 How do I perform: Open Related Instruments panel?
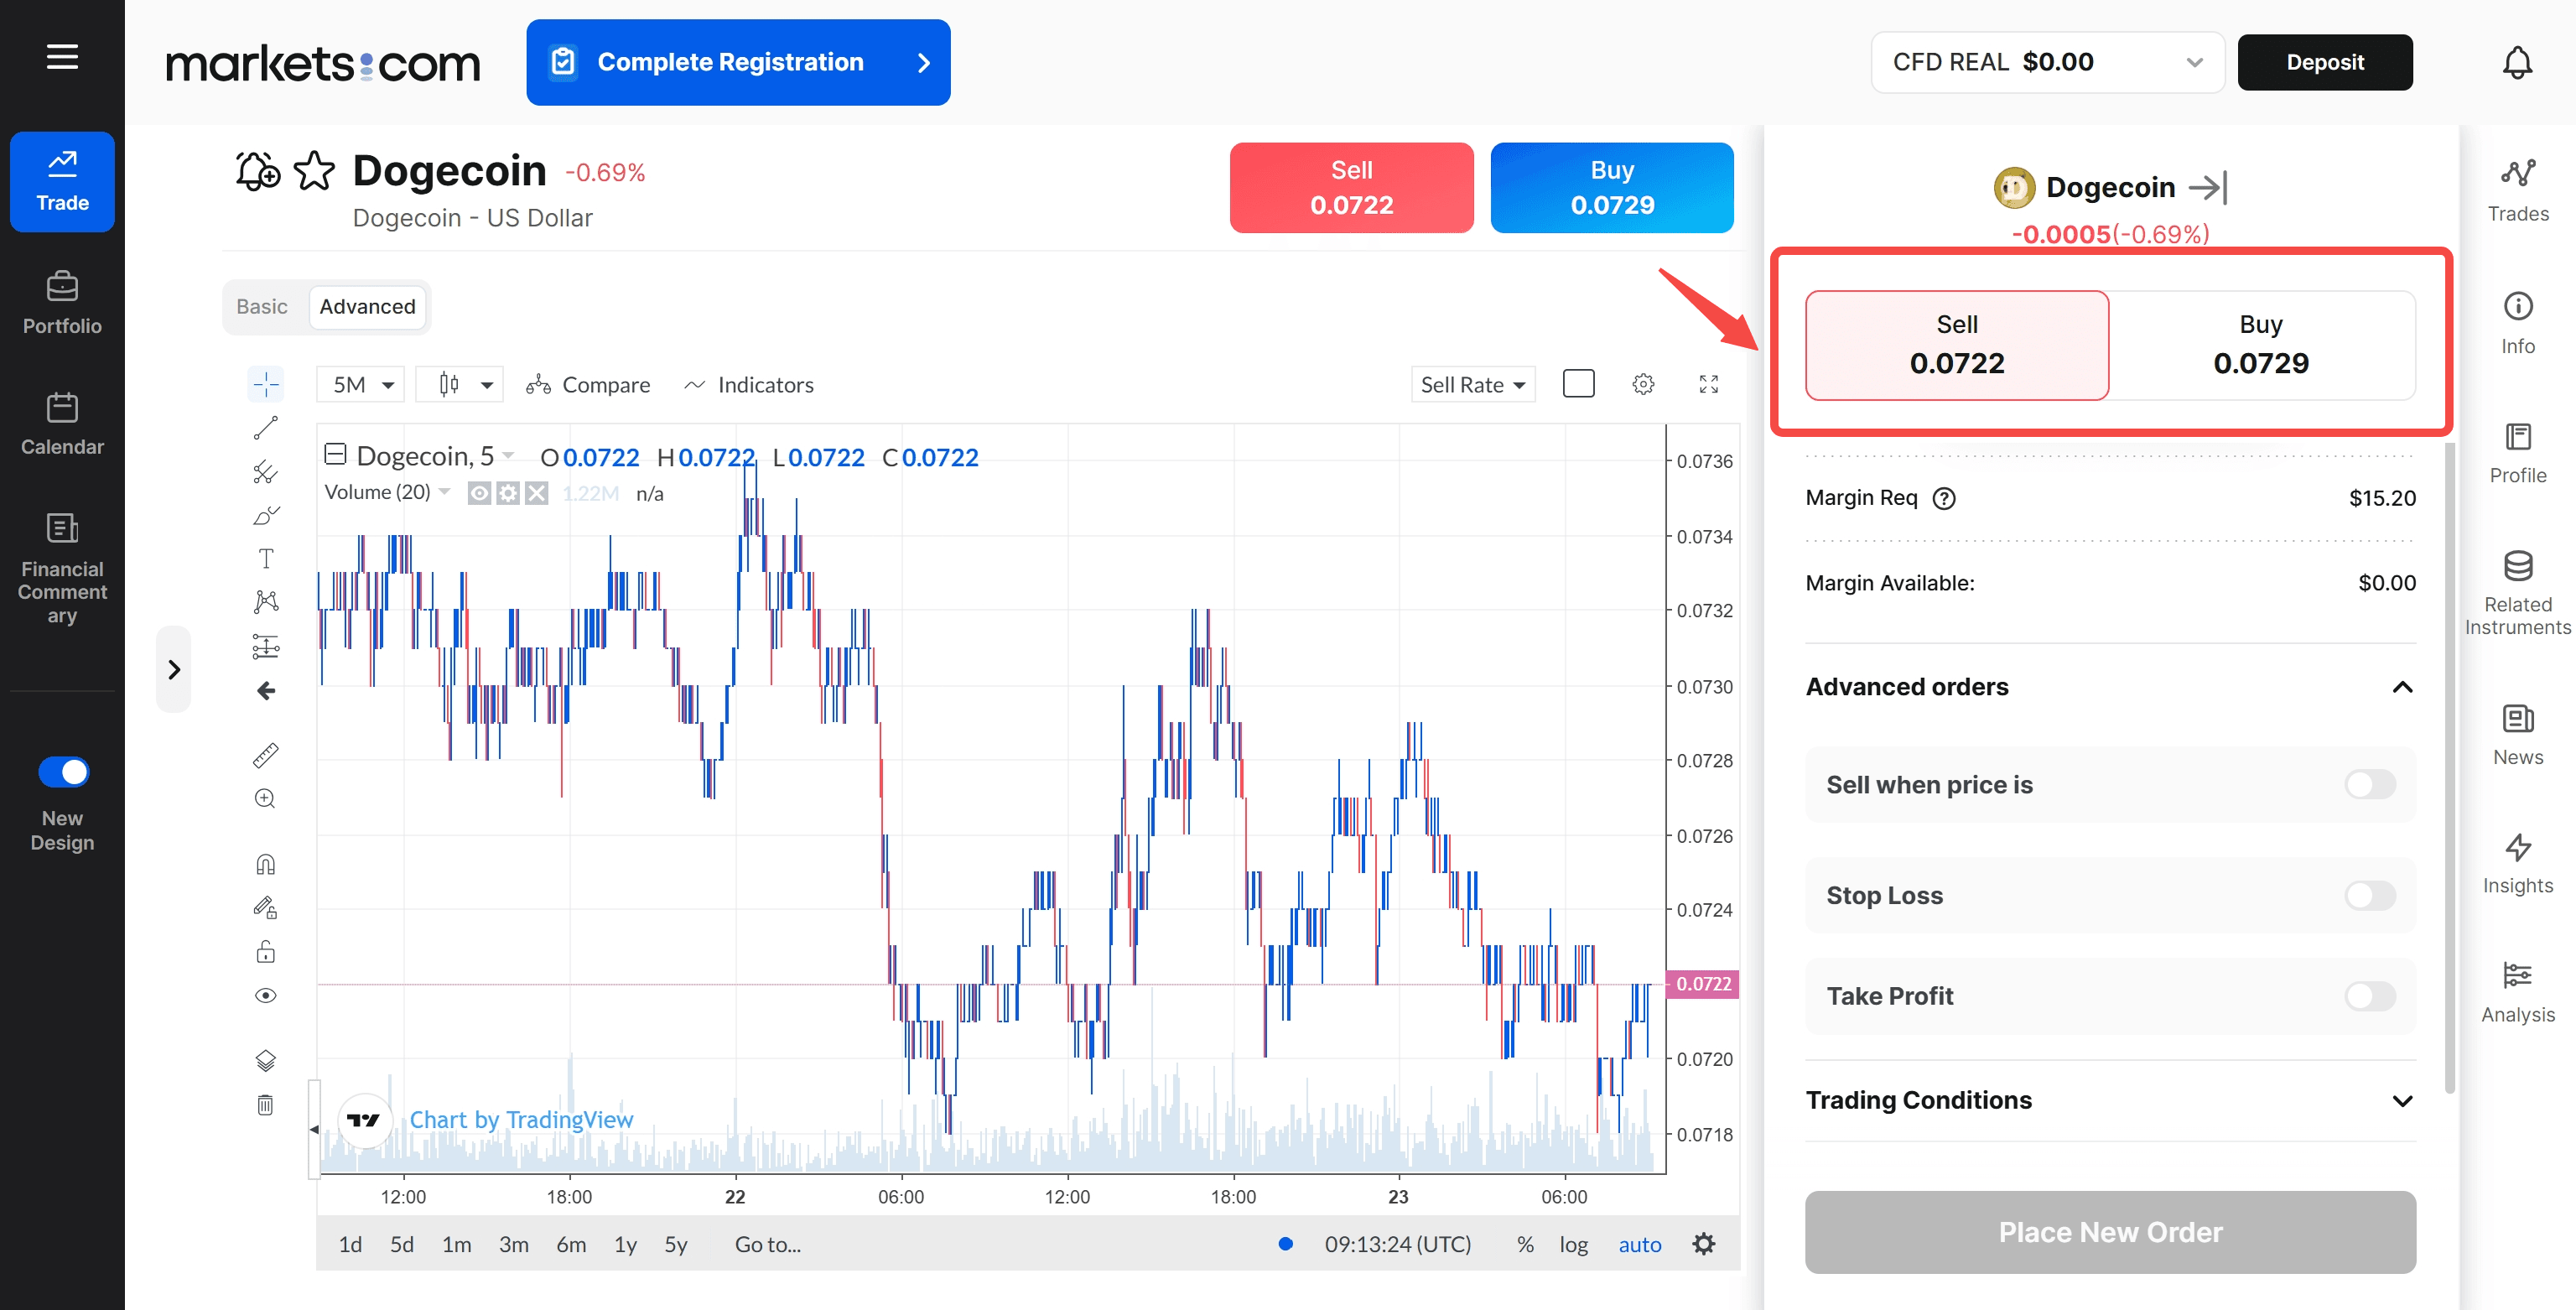pos(2518,592)
